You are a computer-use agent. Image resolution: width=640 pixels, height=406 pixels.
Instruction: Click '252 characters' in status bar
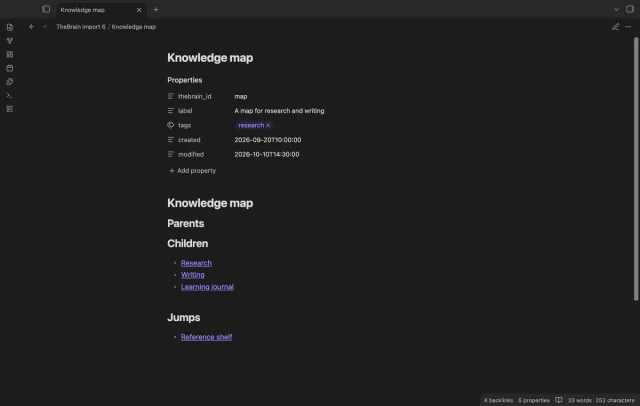point(615,400)
